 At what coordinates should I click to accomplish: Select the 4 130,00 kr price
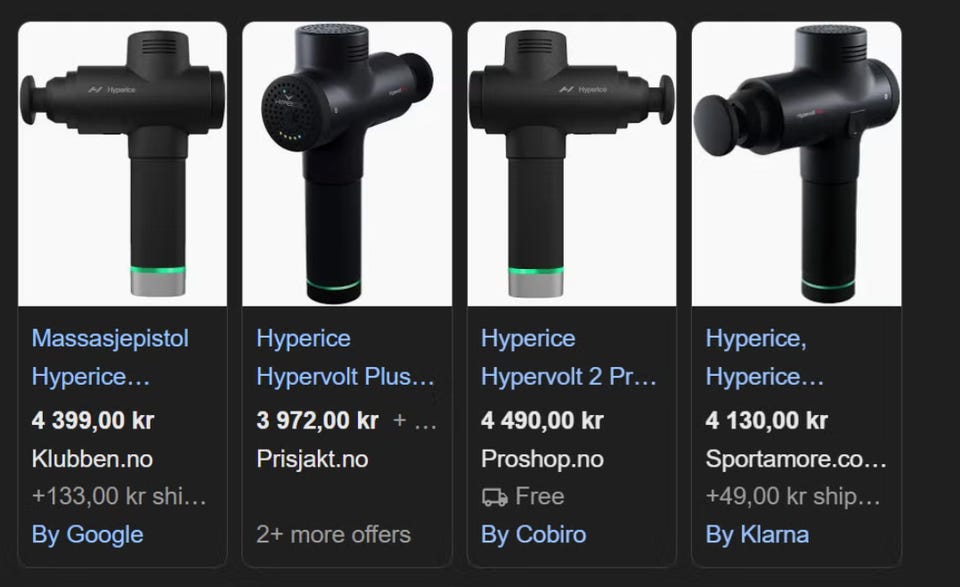767,421
